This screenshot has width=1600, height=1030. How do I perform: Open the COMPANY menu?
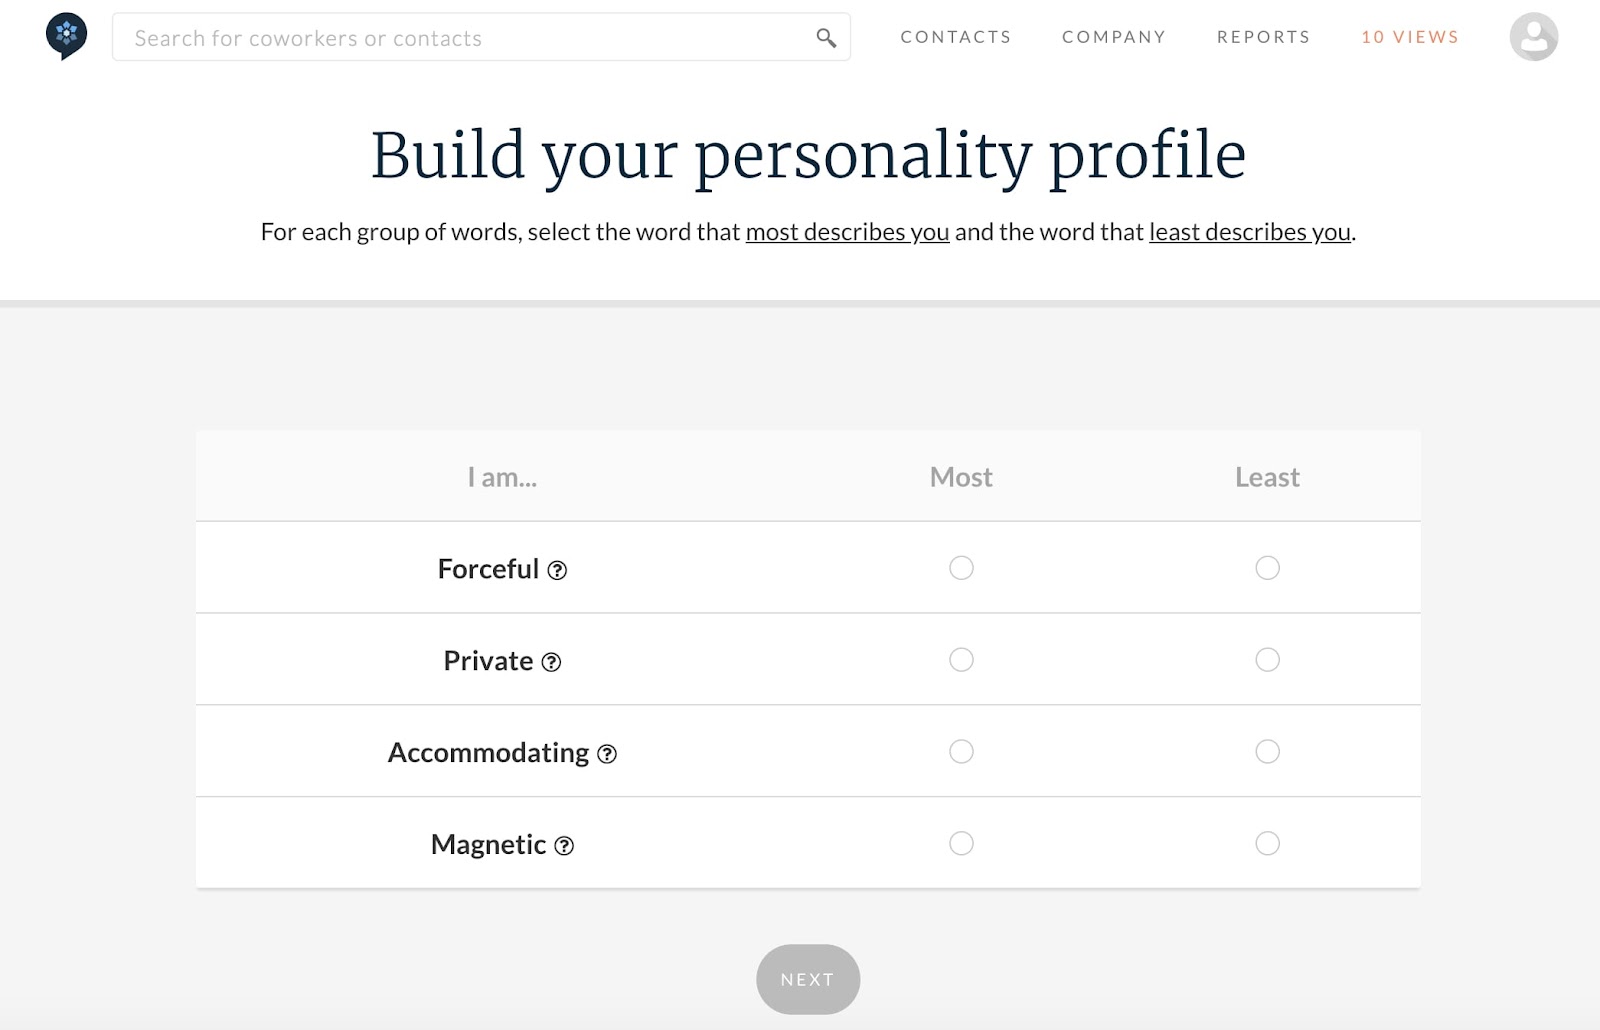coord(1113,37)
